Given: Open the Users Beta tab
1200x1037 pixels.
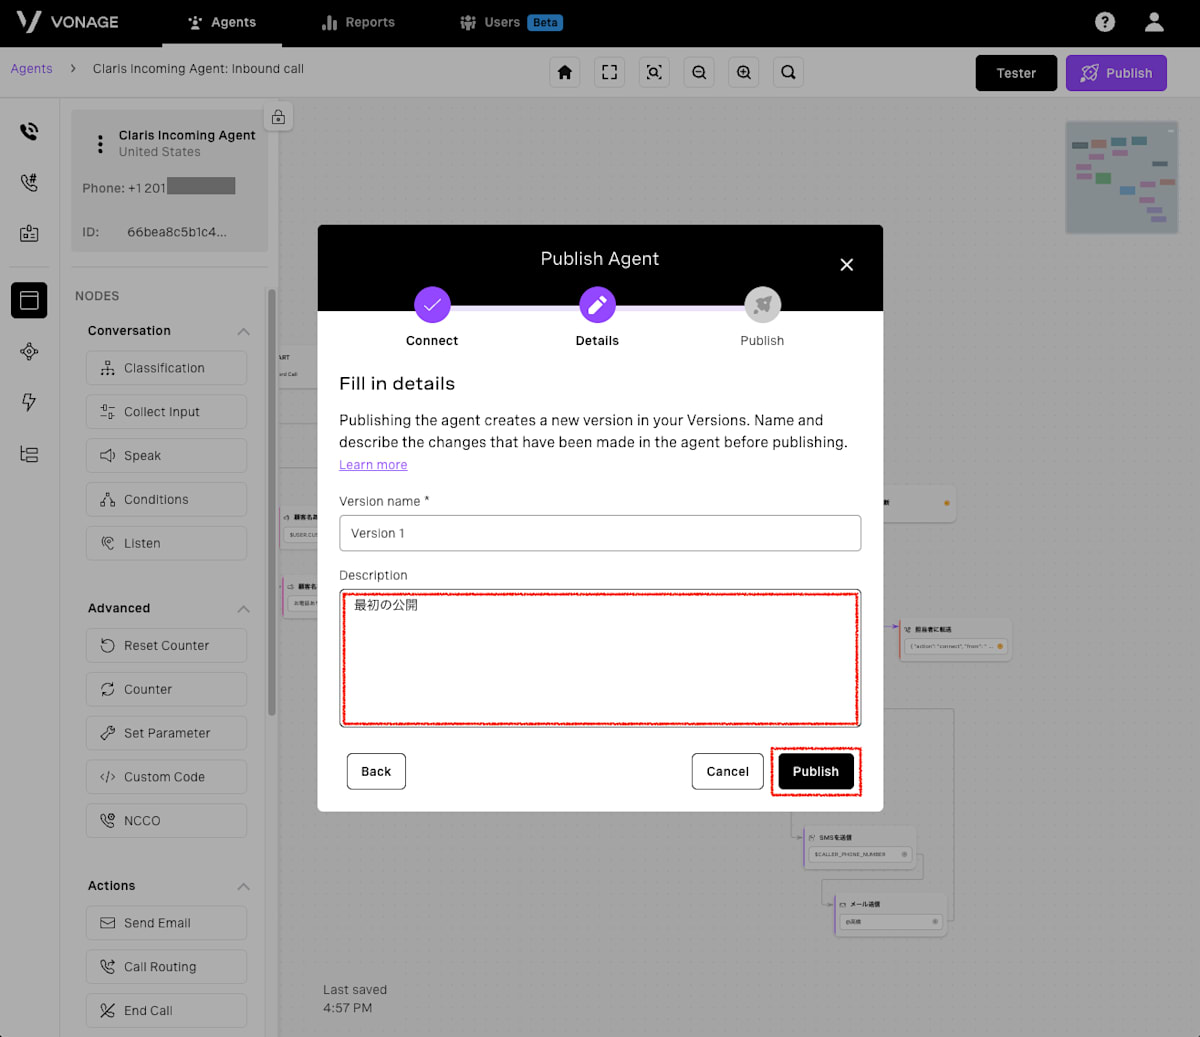Looking at the screenshot, I should coord(511,22).
